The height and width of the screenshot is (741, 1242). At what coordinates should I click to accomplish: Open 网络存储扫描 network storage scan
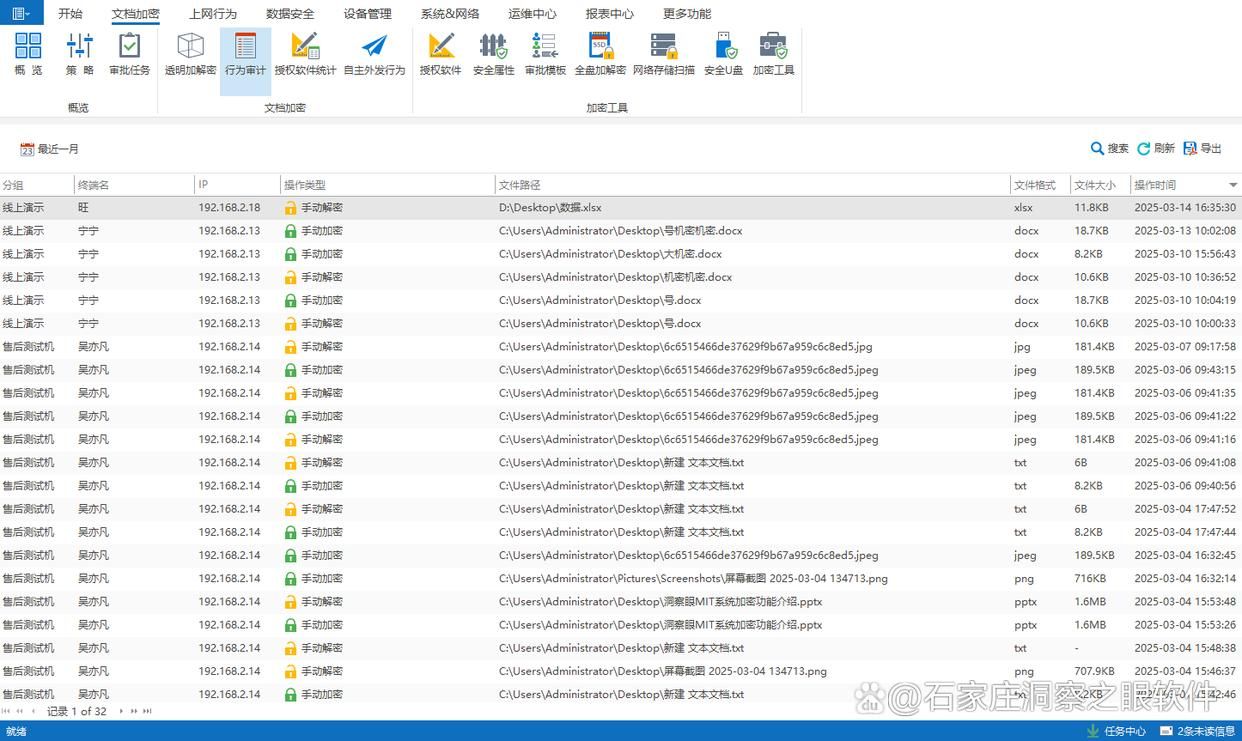pyautogui.click(x=664, y=54)
